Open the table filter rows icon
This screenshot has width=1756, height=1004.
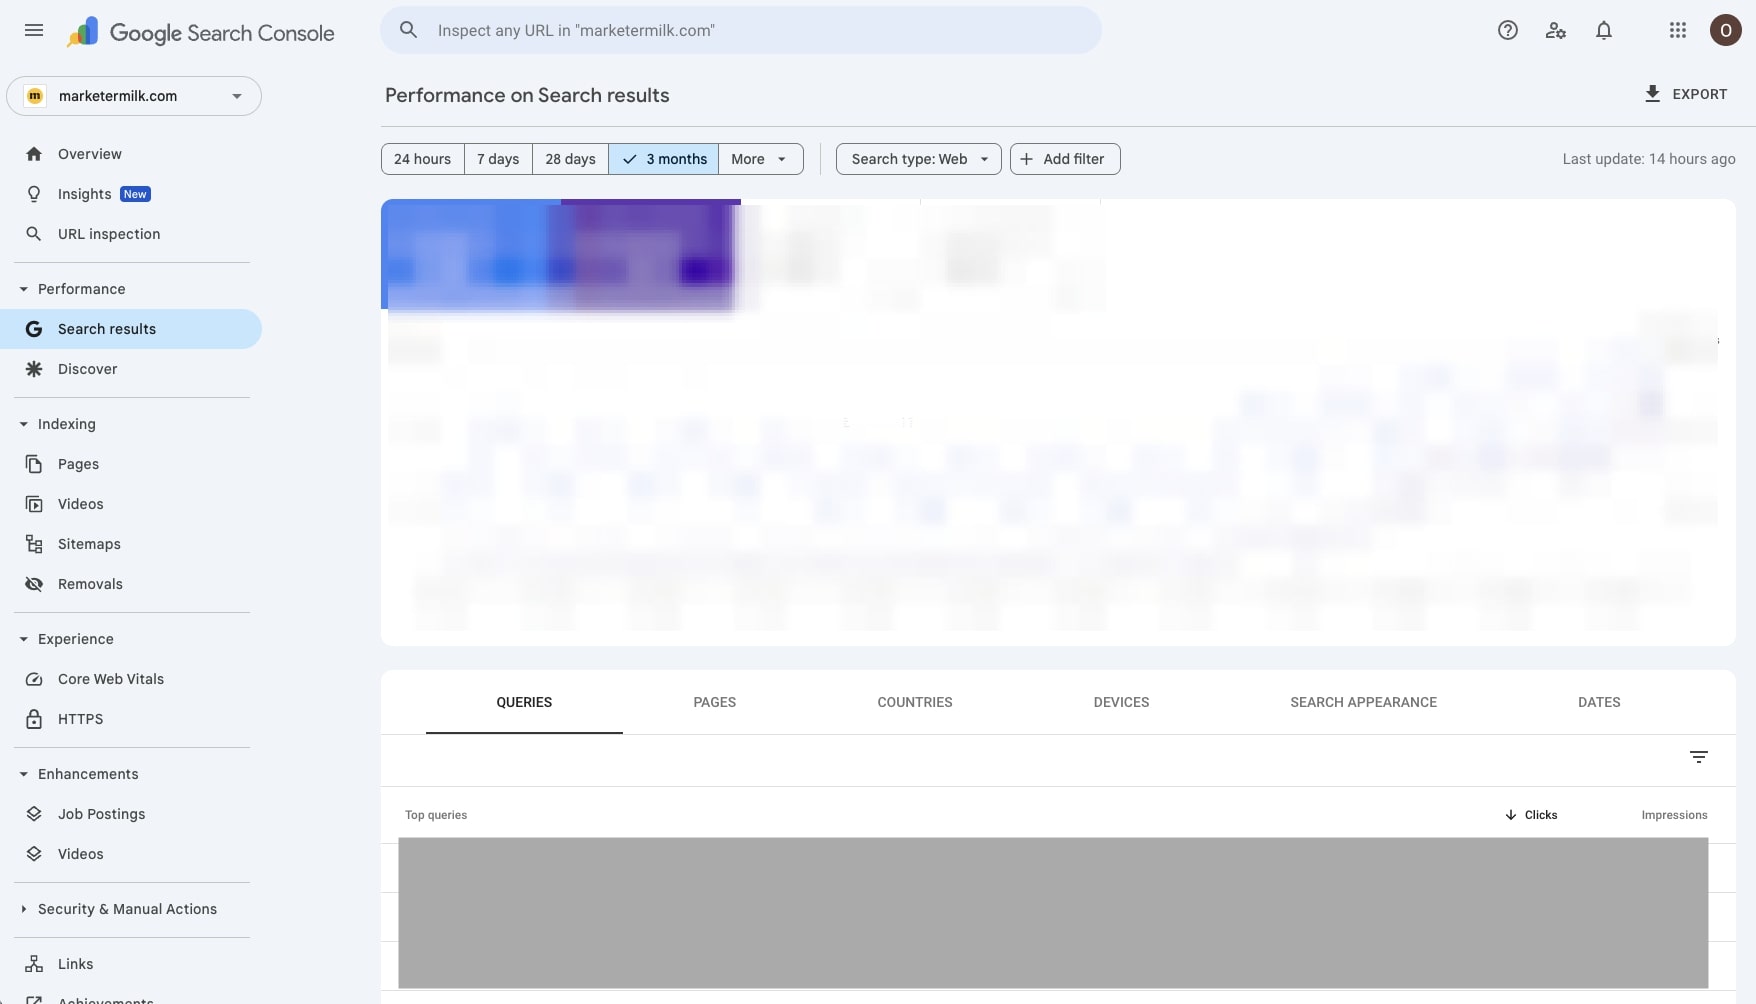pos(1698,757)
